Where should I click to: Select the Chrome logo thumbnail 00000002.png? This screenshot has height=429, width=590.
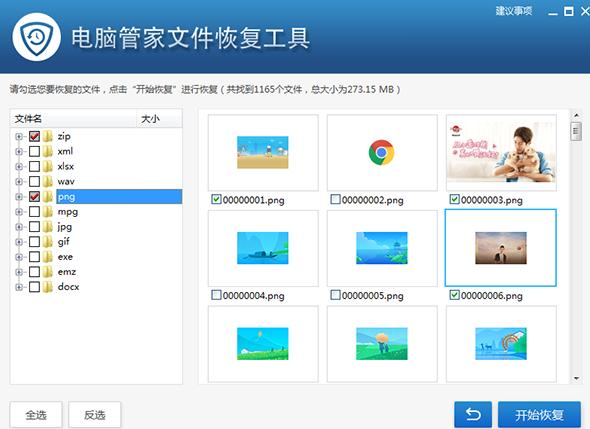tap(382, 152)
